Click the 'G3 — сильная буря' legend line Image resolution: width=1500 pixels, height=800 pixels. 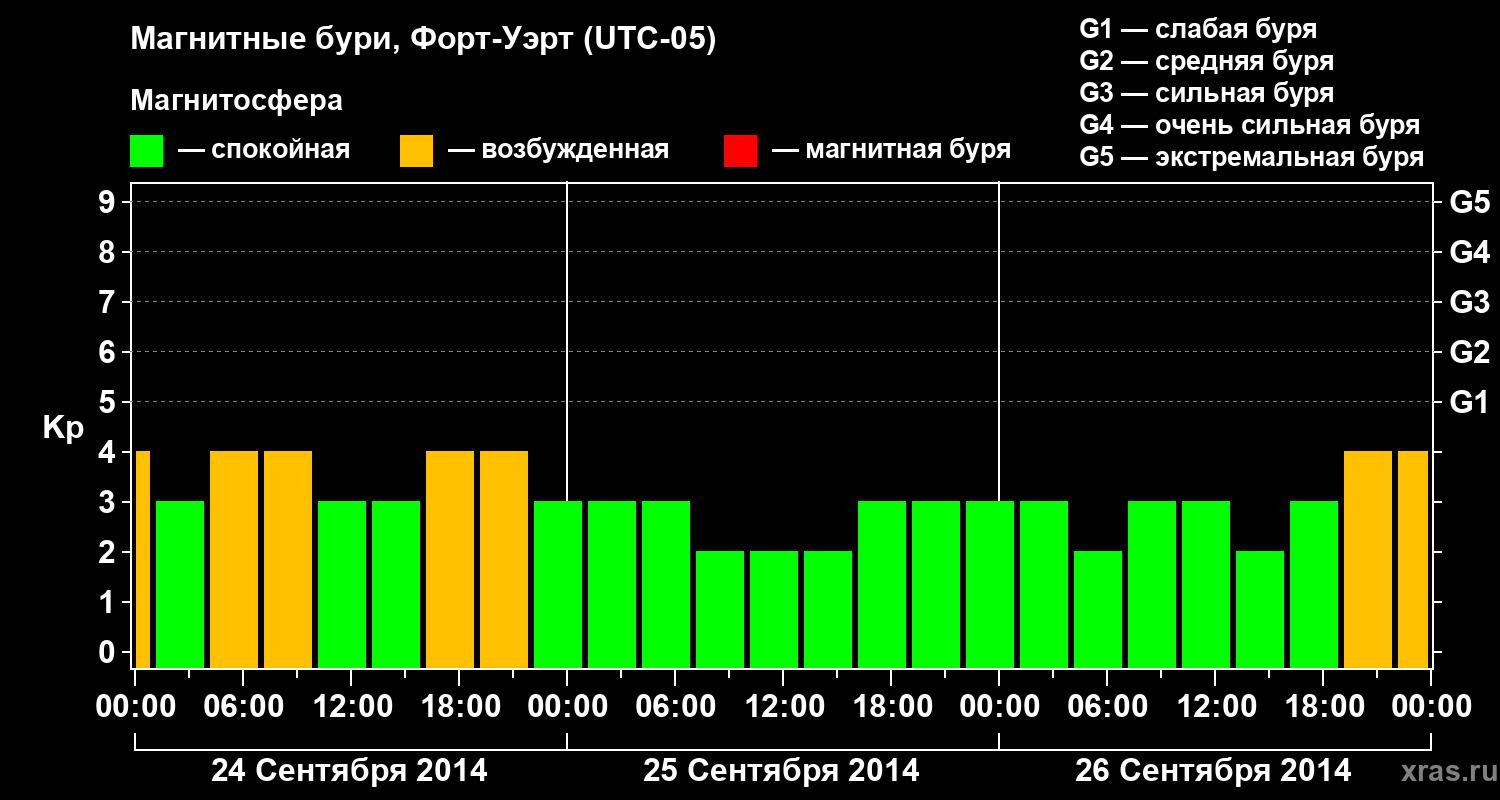(1206, 93)
